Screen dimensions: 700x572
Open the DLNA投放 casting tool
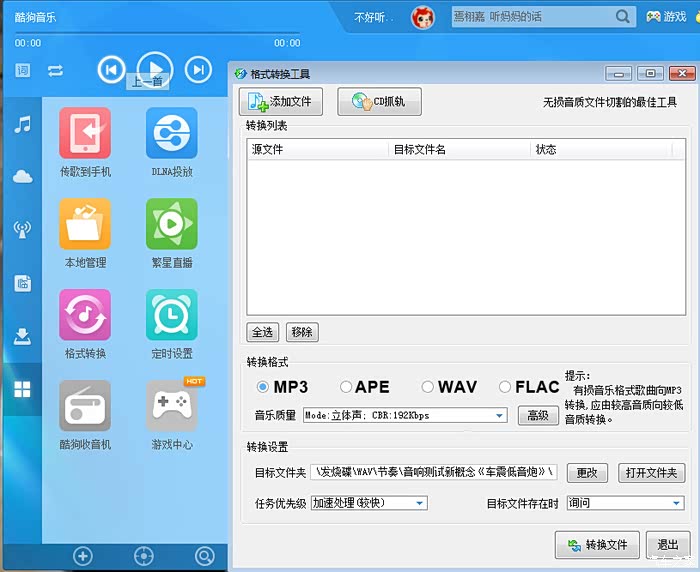pyautogui.click(x=172, y=133)
